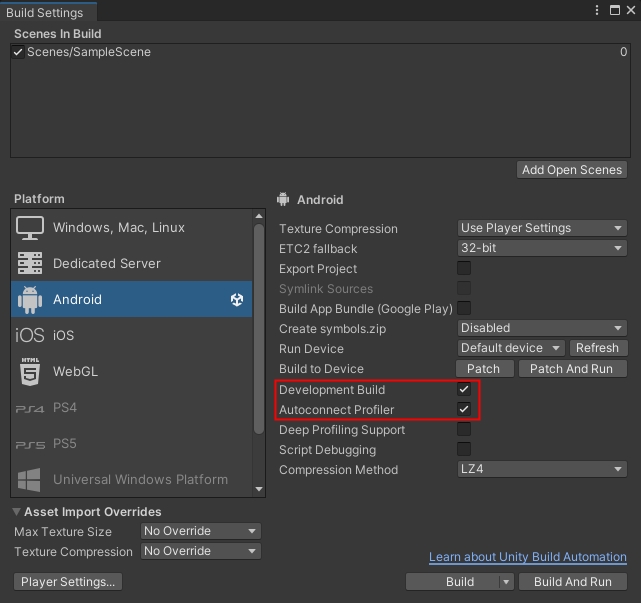Disable the Development Build checkbox
This screenshot has width=641, height=603.
[x=464, y=390]
